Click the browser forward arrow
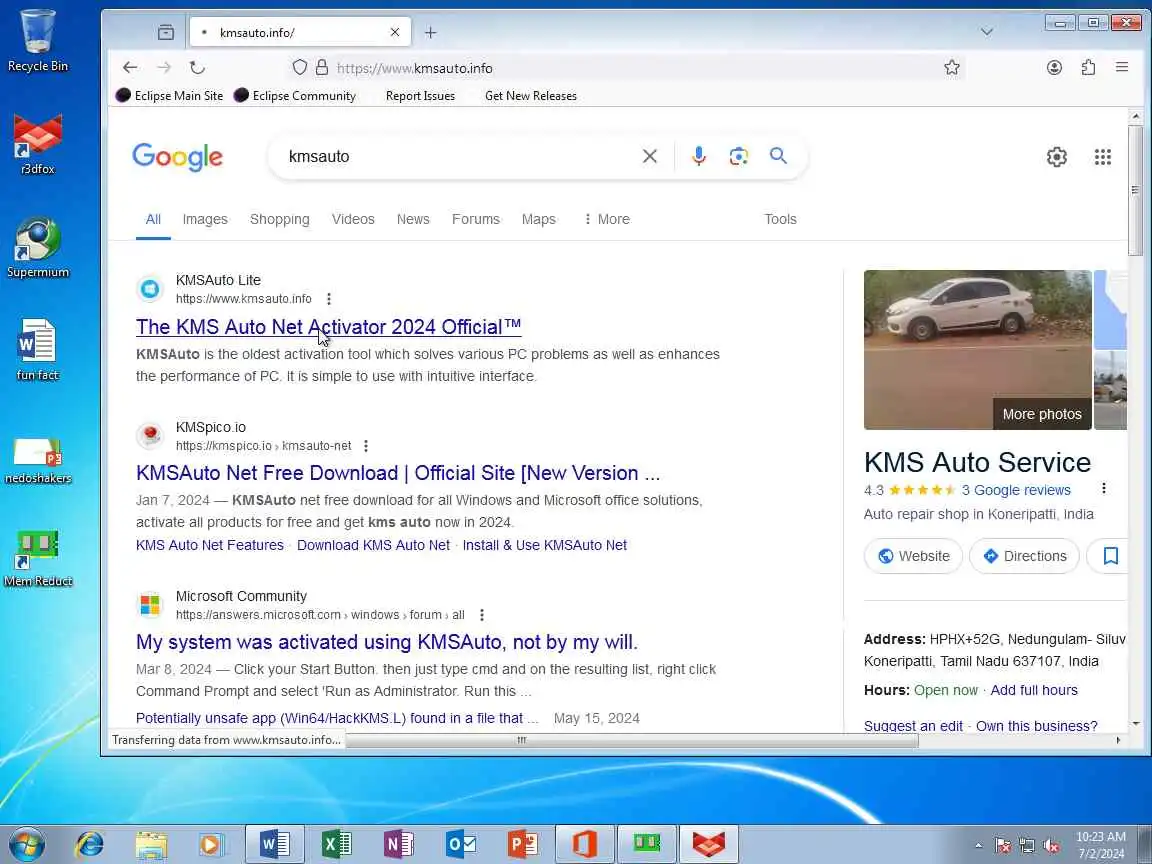The height and width of the screenshot is (864, 1152). coord(164,68)
